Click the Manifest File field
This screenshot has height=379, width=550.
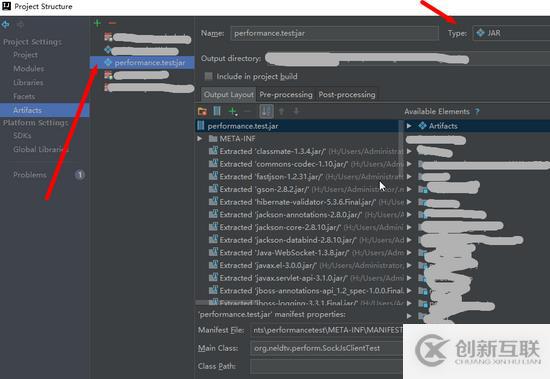(x=326, y=330)
